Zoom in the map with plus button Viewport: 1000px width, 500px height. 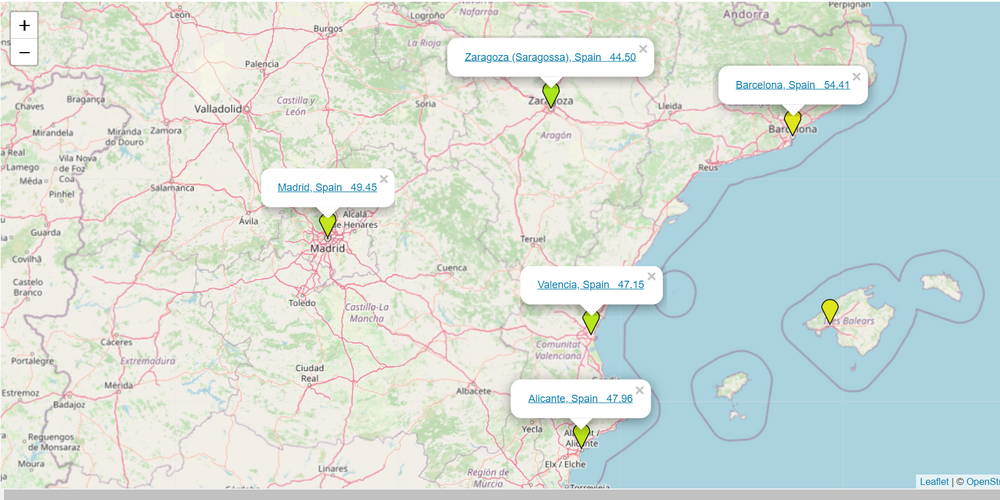coord(24,26)
